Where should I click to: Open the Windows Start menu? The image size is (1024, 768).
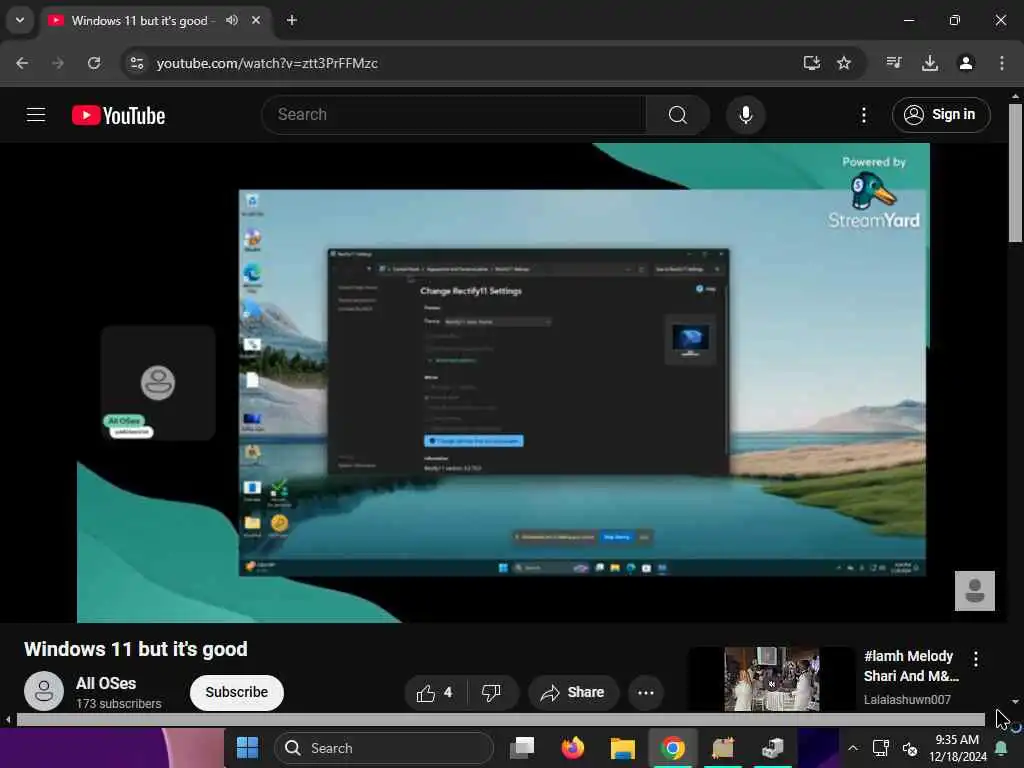coord(247,748)
